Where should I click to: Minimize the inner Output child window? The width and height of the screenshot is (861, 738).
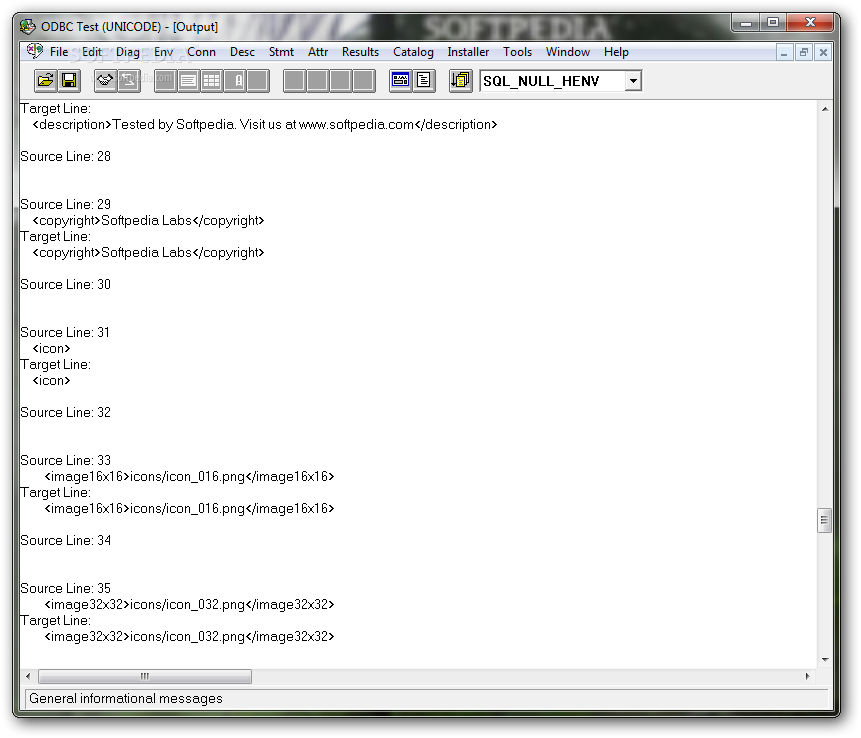(x=784, y=53)
